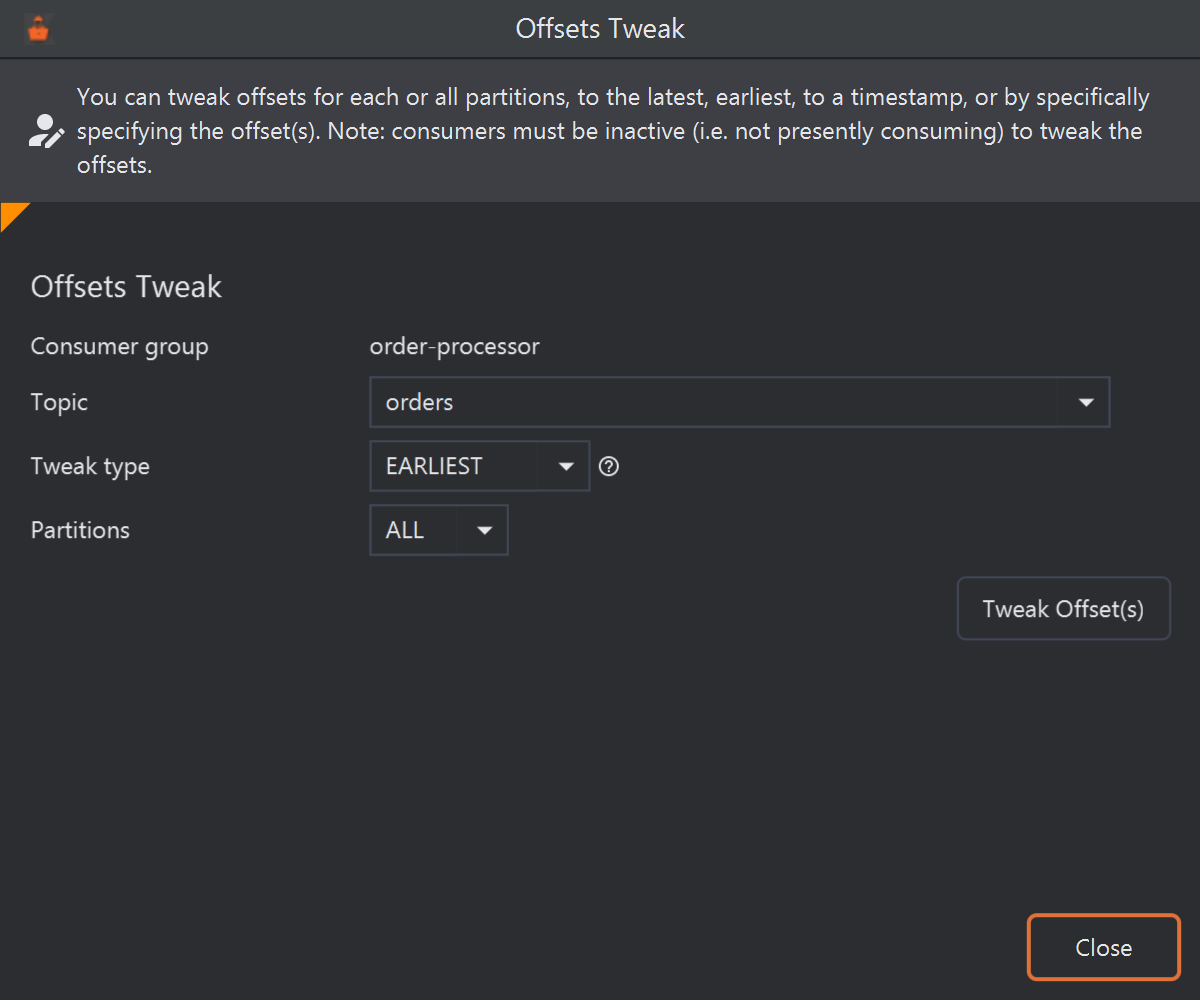Click the Consumer group label
This screenshot has height=1000, width=1200.
click(120, 347)
